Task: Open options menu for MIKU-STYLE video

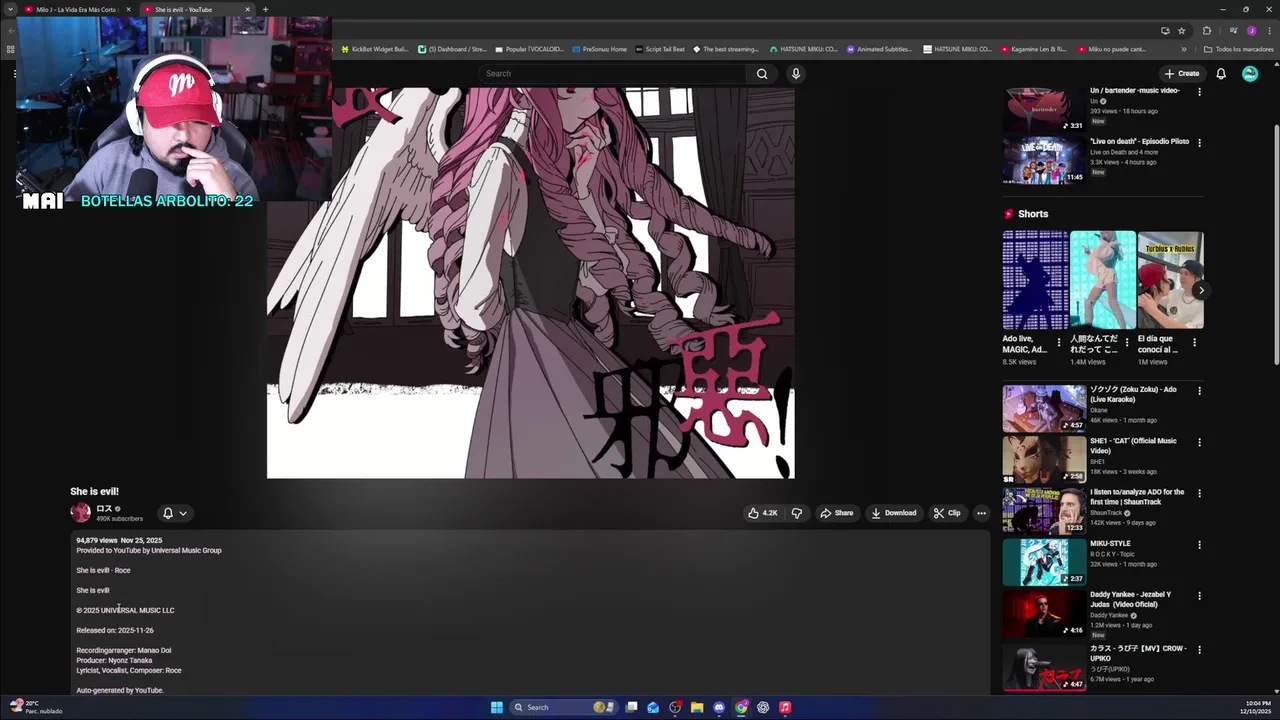Action: tap(1199, 545)
